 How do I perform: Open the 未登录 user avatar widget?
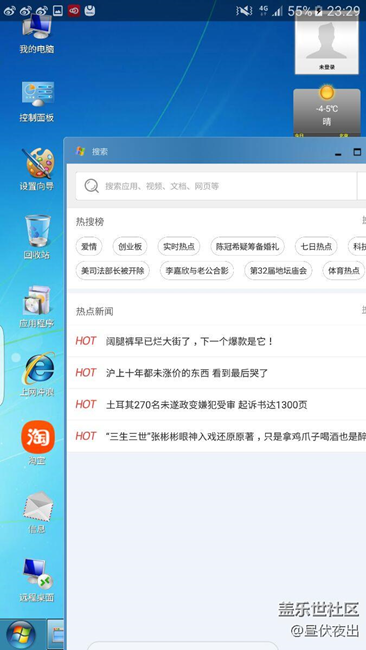[327, 45]
